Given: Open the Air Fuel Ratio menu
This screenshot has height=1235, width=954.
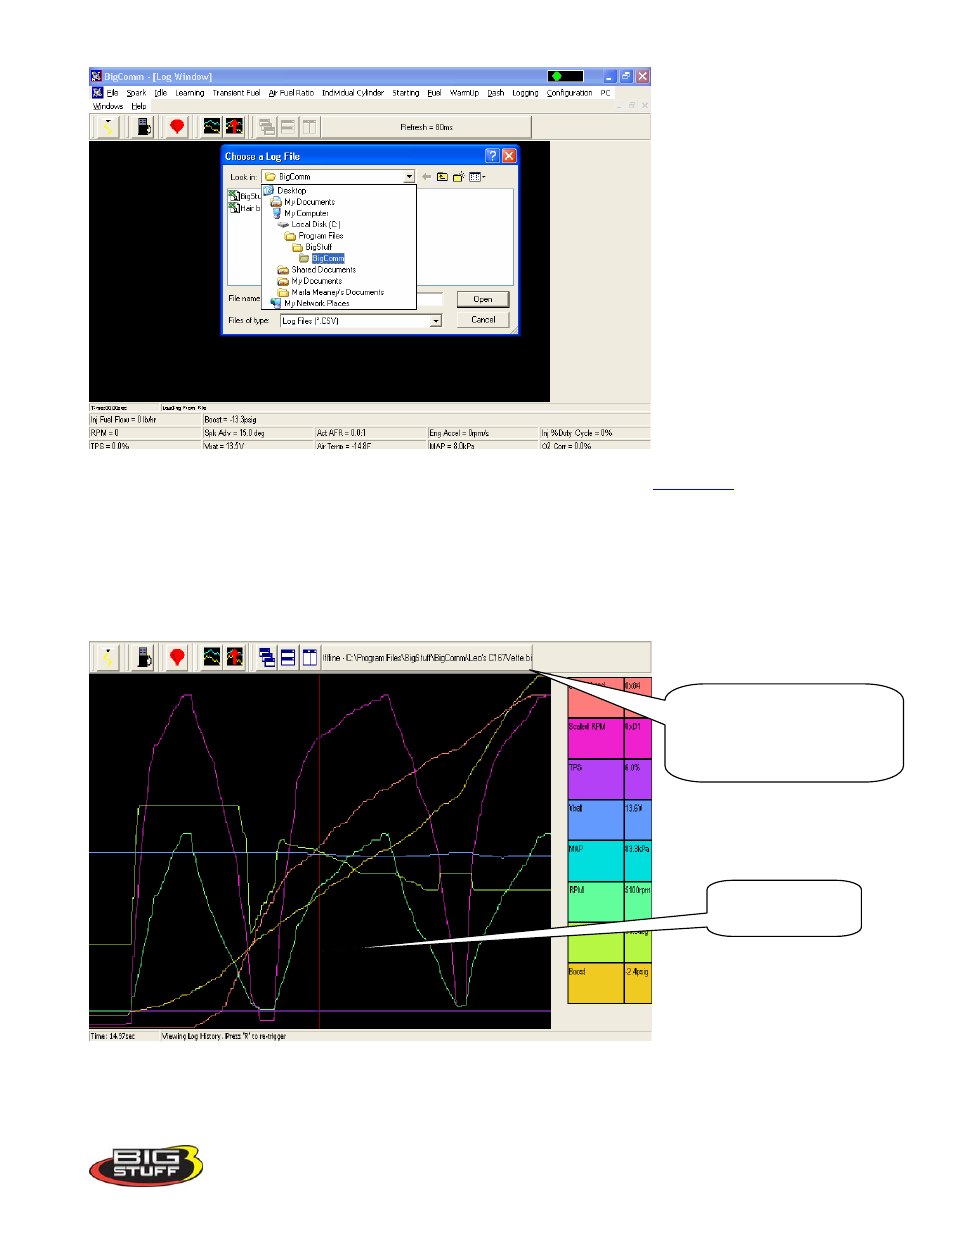Looking at the screenshot, I should [x=291, y=93].
